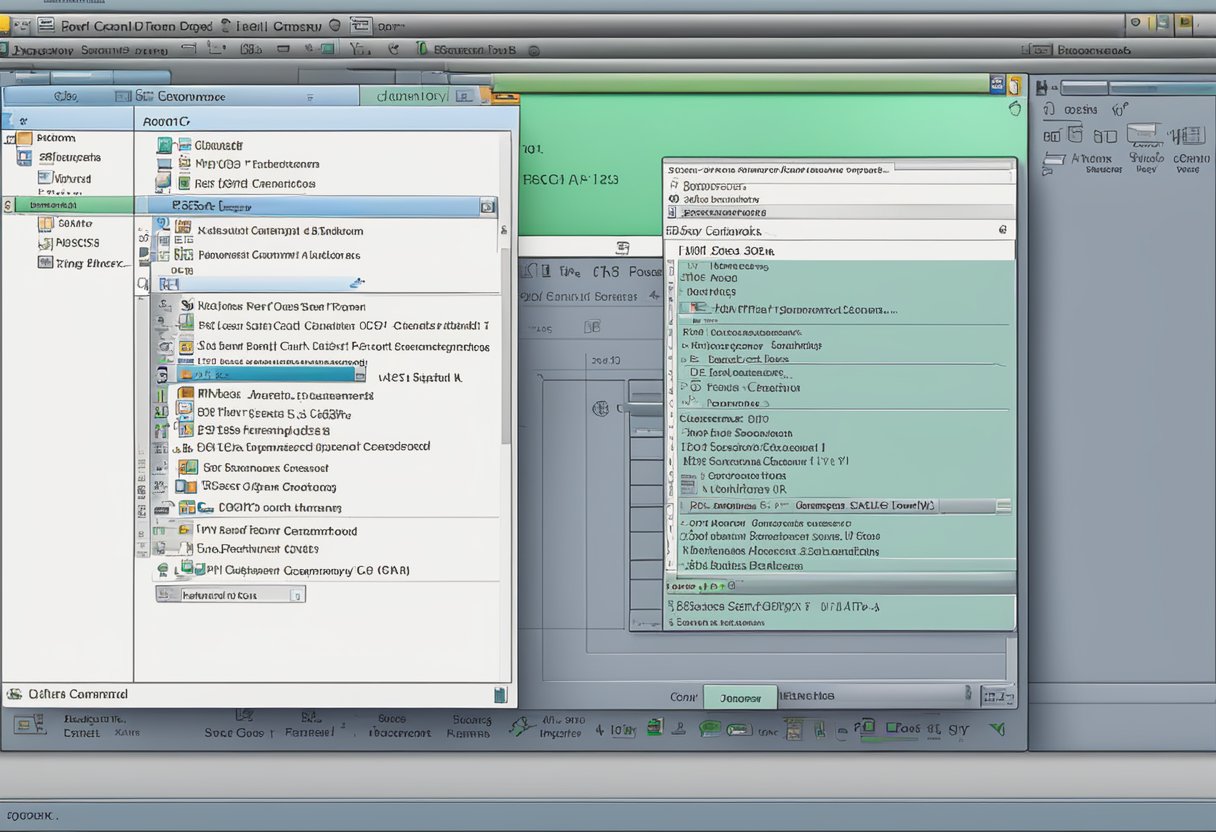Click icon at right end of 'Sty Contanoks' header
The image size is (1216, 832).
tap(1002, 230)
